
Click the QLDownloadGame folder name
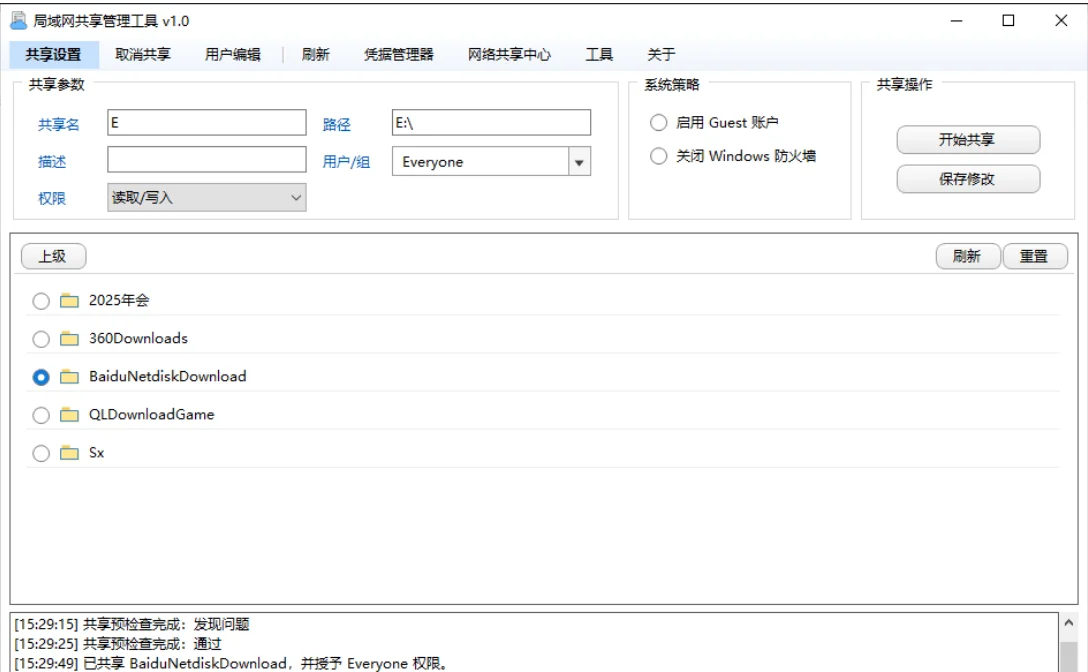[x=151, y=415]
